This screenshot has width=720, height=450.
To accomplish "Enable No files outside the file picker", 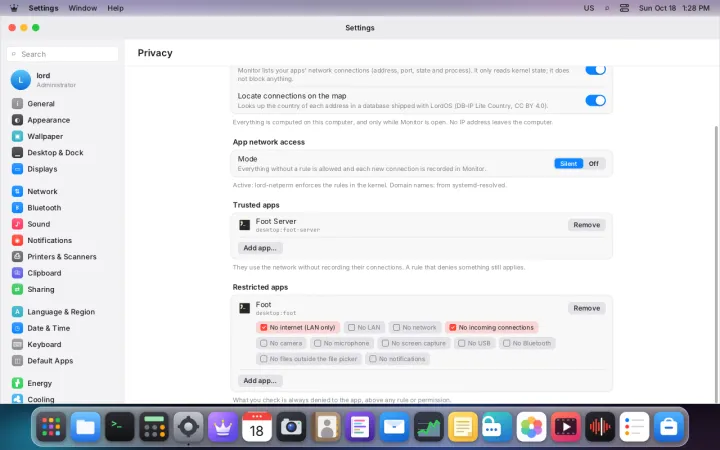I will coord(309,359).
